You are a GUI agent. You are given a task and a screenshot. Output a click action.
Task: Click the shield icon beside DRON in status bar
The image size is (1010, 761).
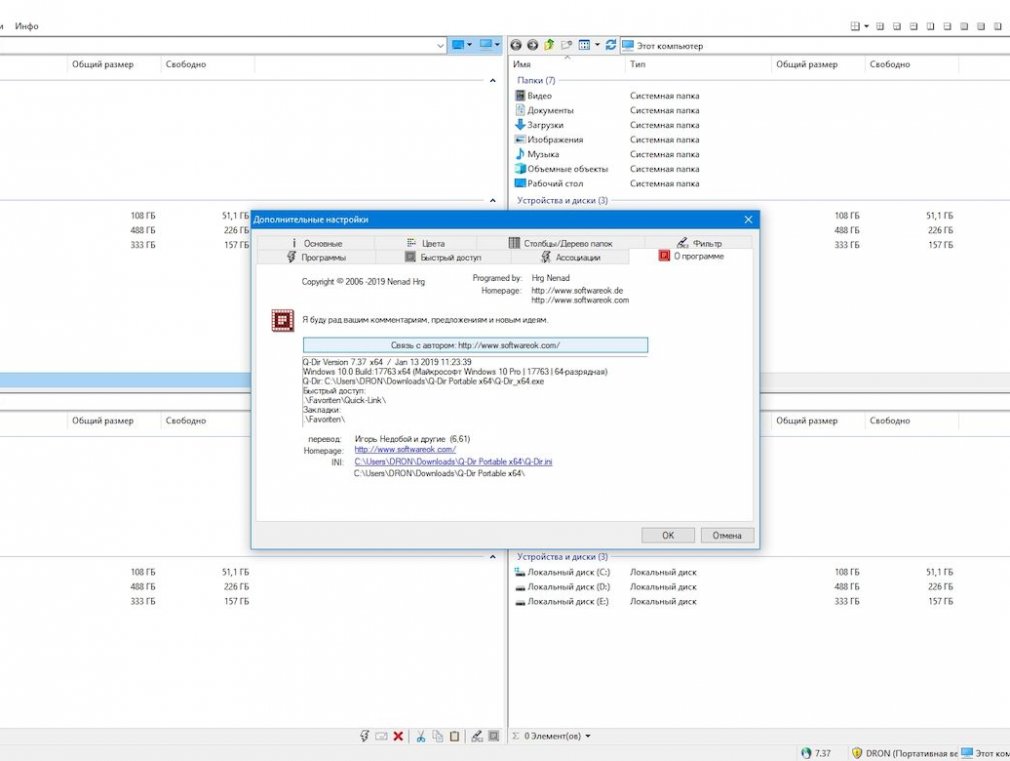click(857, 753)
